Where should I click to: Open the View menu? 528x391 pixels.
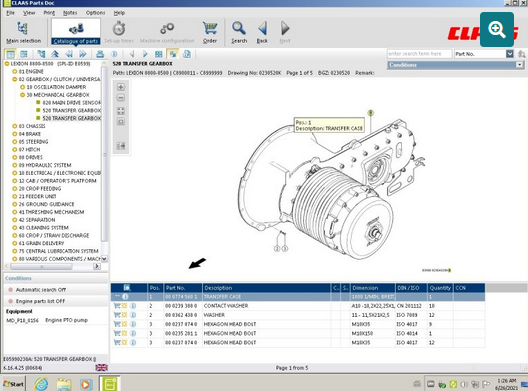29,13
